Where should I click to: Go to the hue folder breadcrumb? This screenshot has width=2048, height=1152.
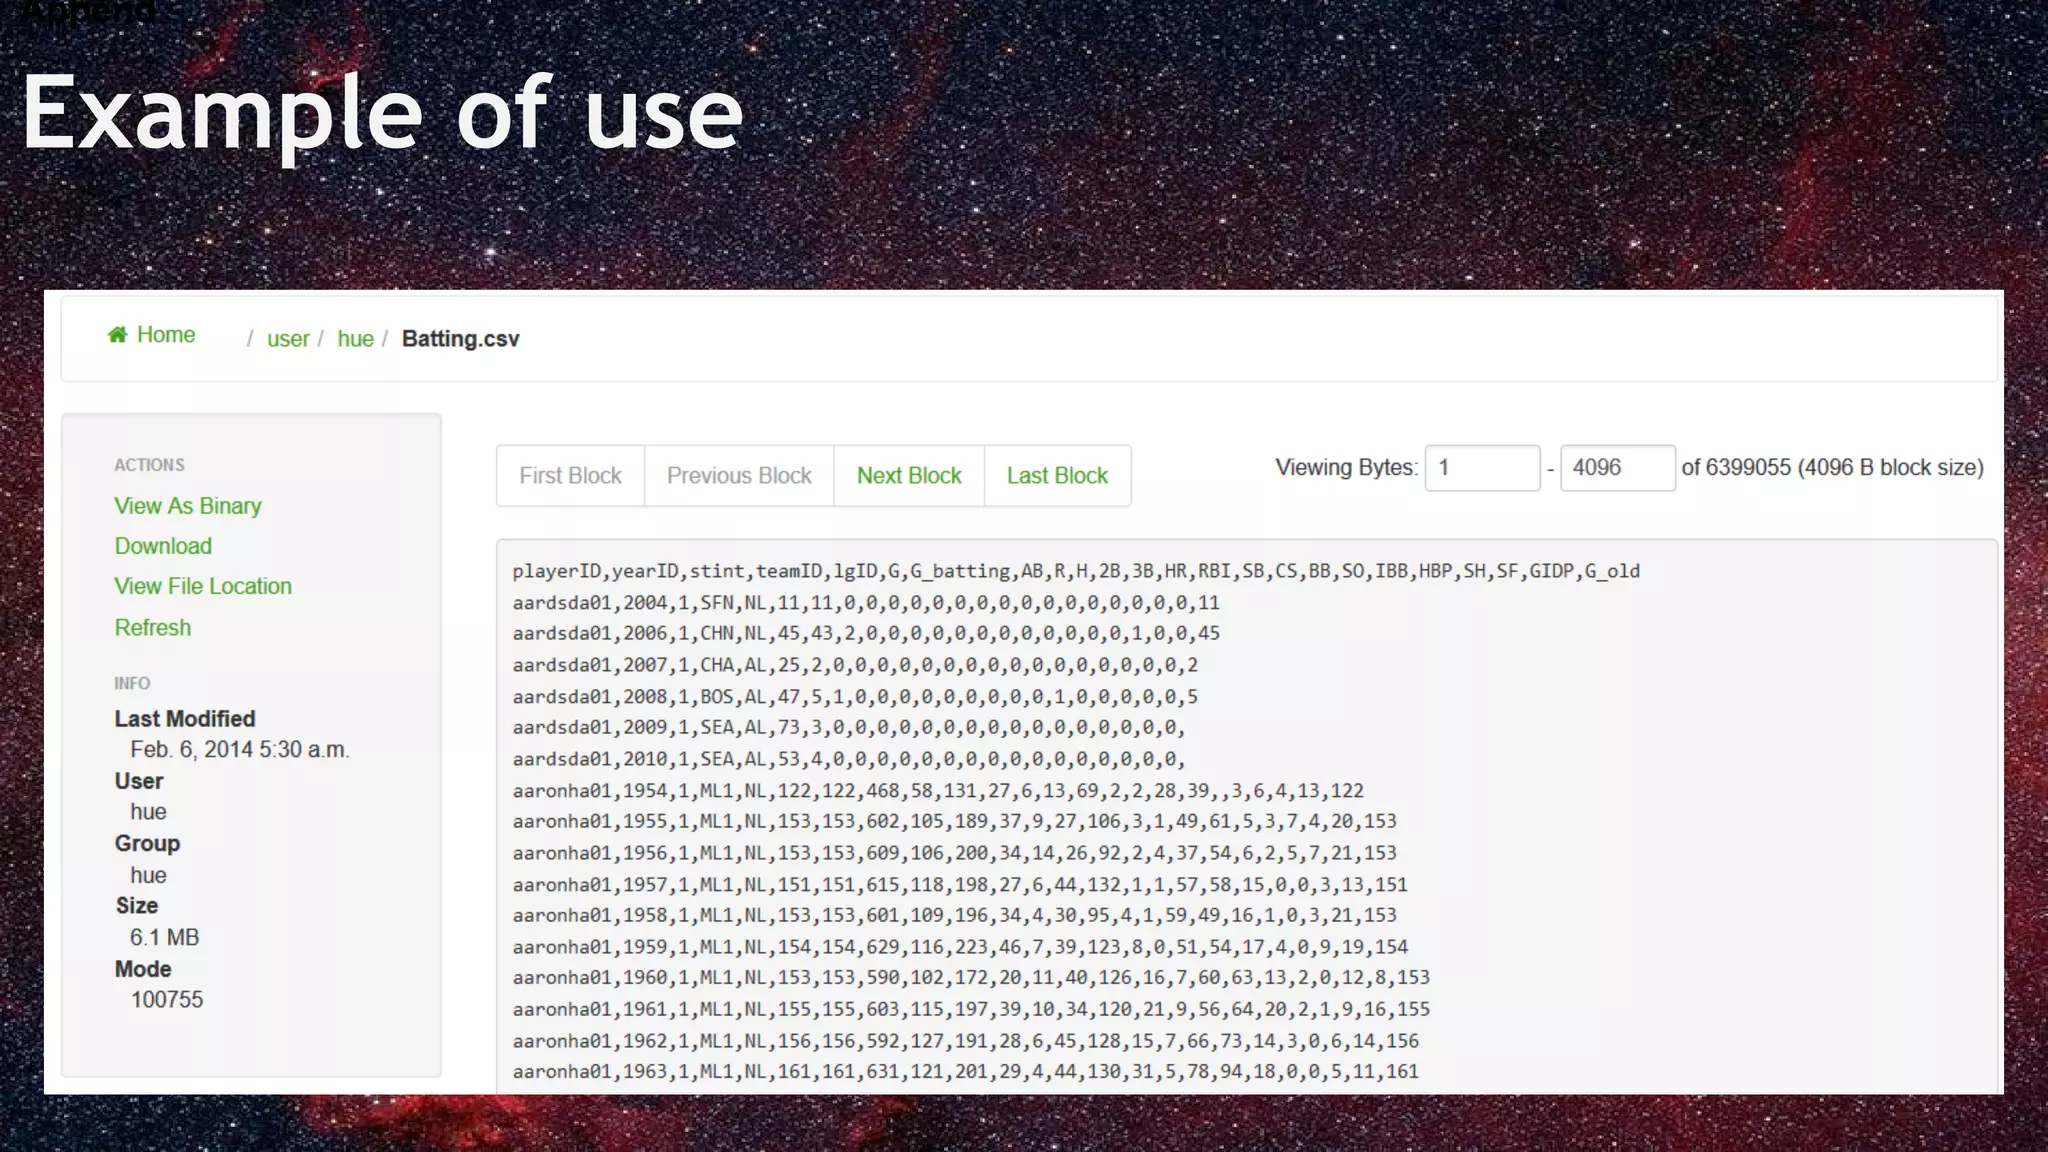pyautogui.click(x=355, y=339)
